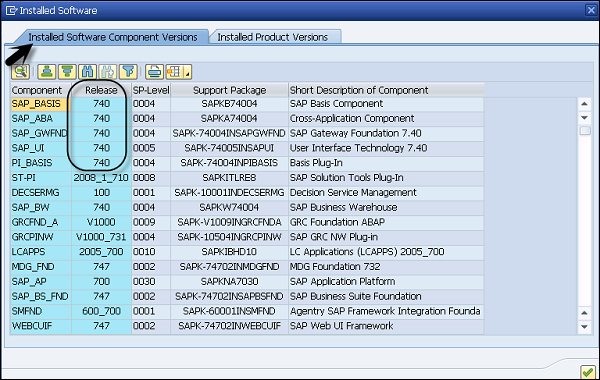
Task: Click the SP-Level column header
Action: coord(151,90)
